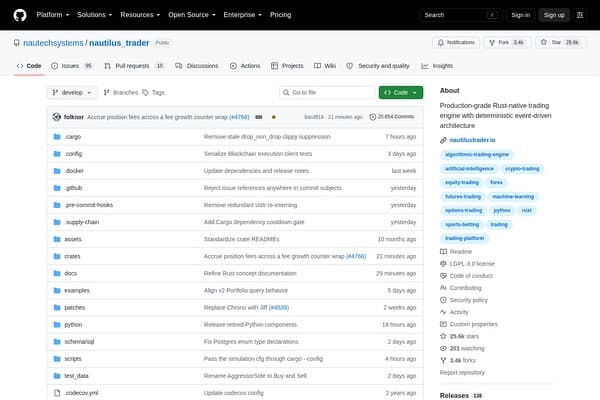Click the commit status dot indicator

pos(274,117)
